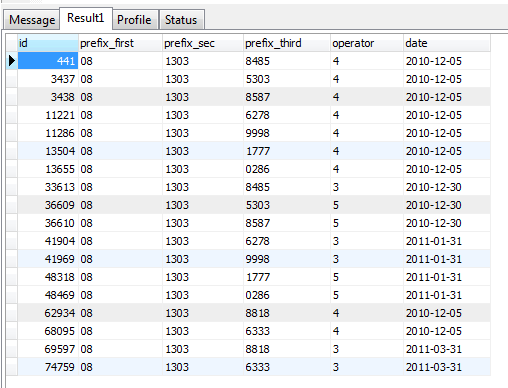Select the id cell 62934
The width and height of the screenshot is (508, 388).
48,313
